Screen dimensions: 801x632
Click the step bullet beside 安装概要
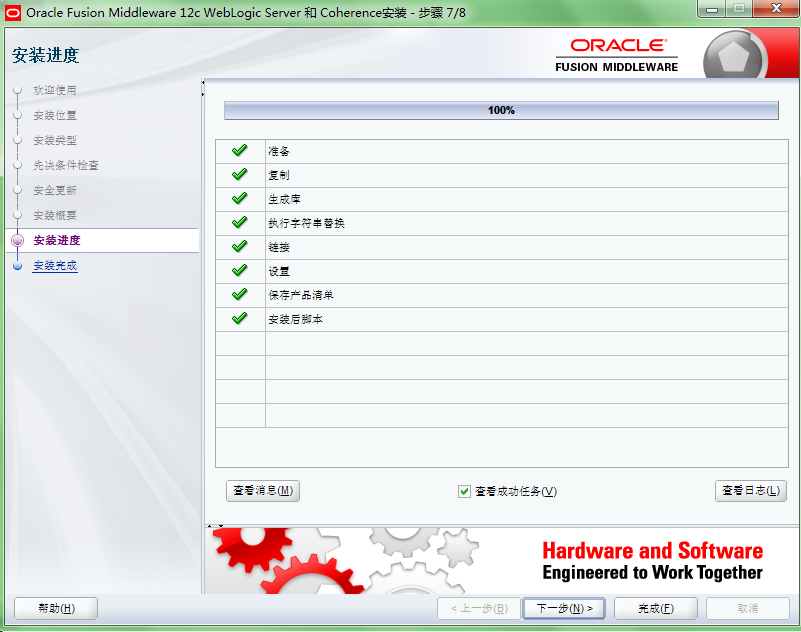pos(18,215)
